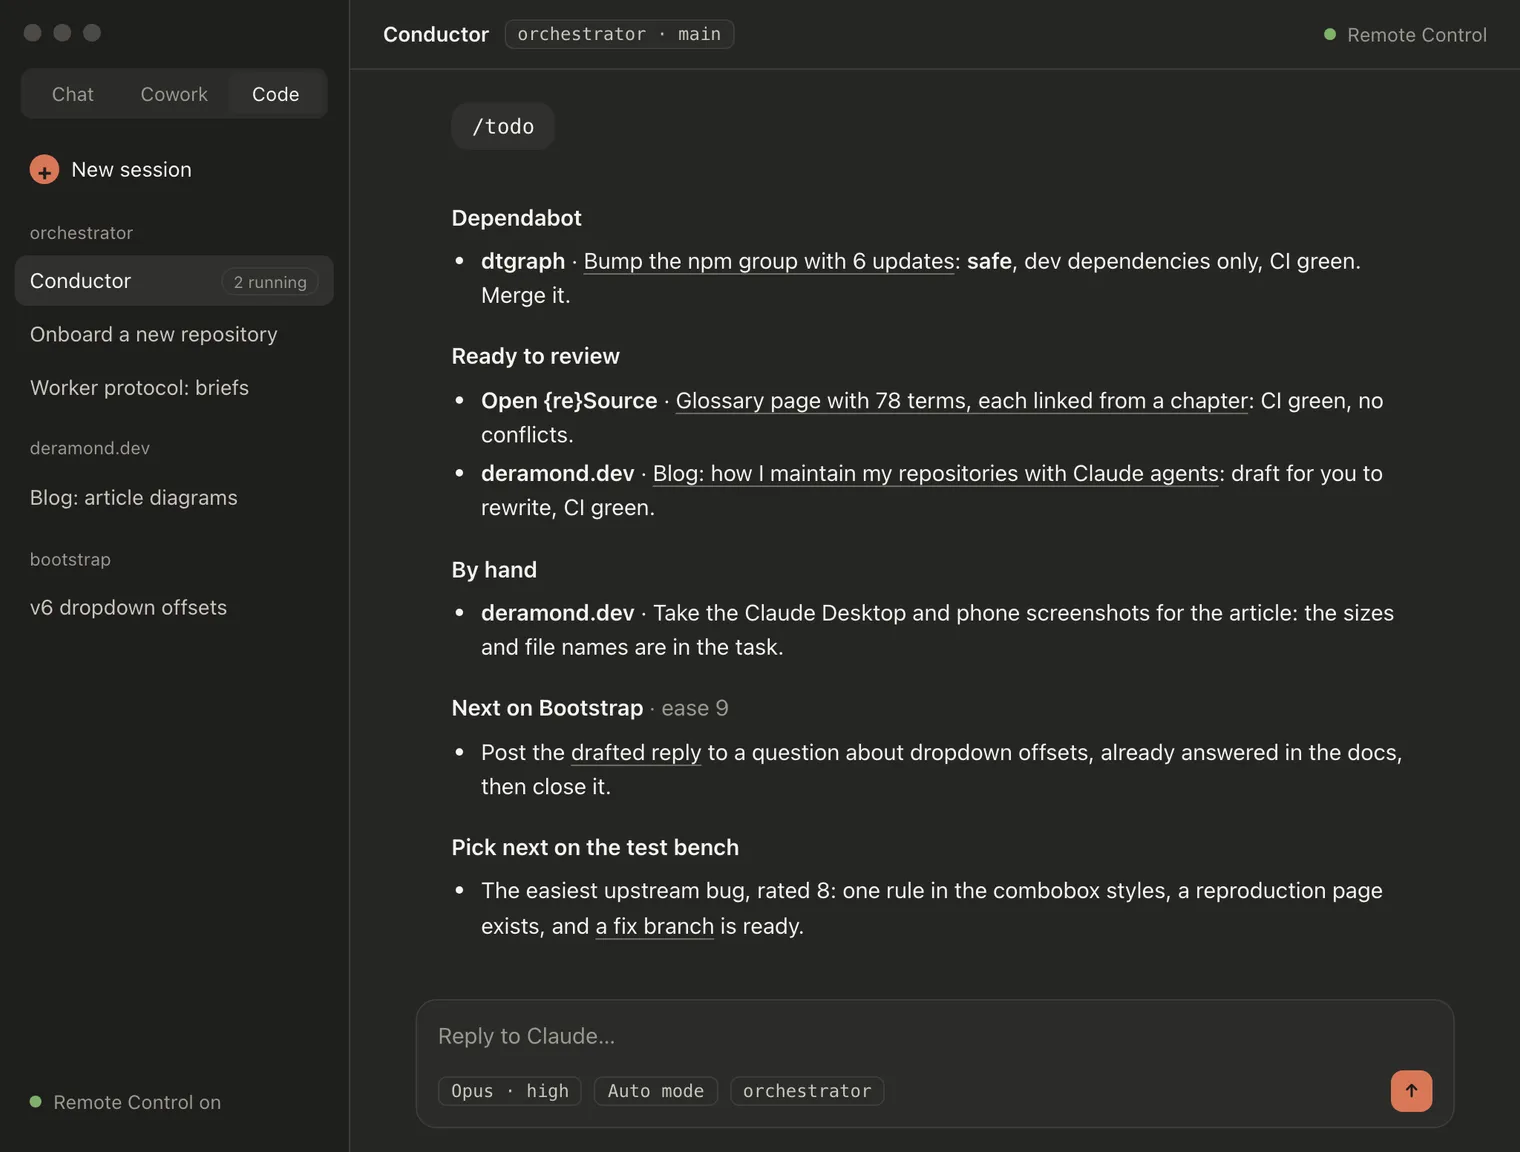Click the Dependabot heading
Viewport: 1520px width, 1152px height.
(x=516, y=218)
